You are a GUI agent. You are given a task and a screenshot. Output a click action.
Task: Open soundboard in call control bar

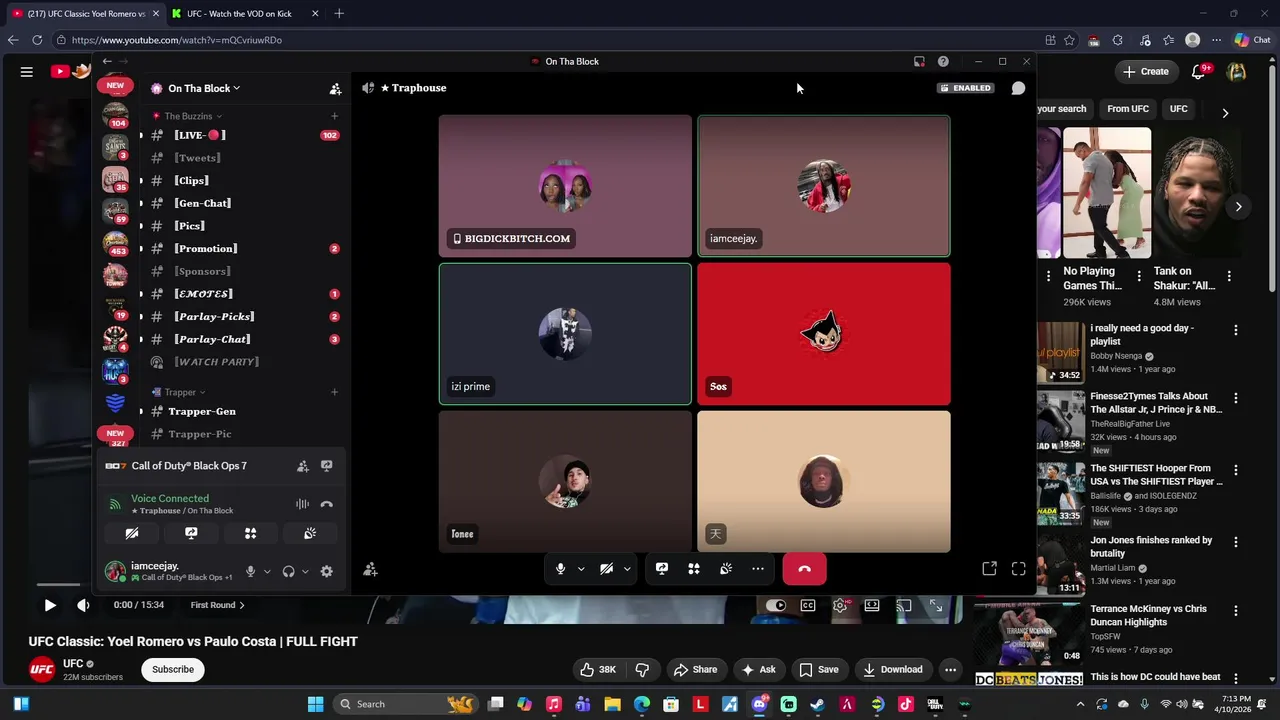pyautogui.click(x=726, y=569)
